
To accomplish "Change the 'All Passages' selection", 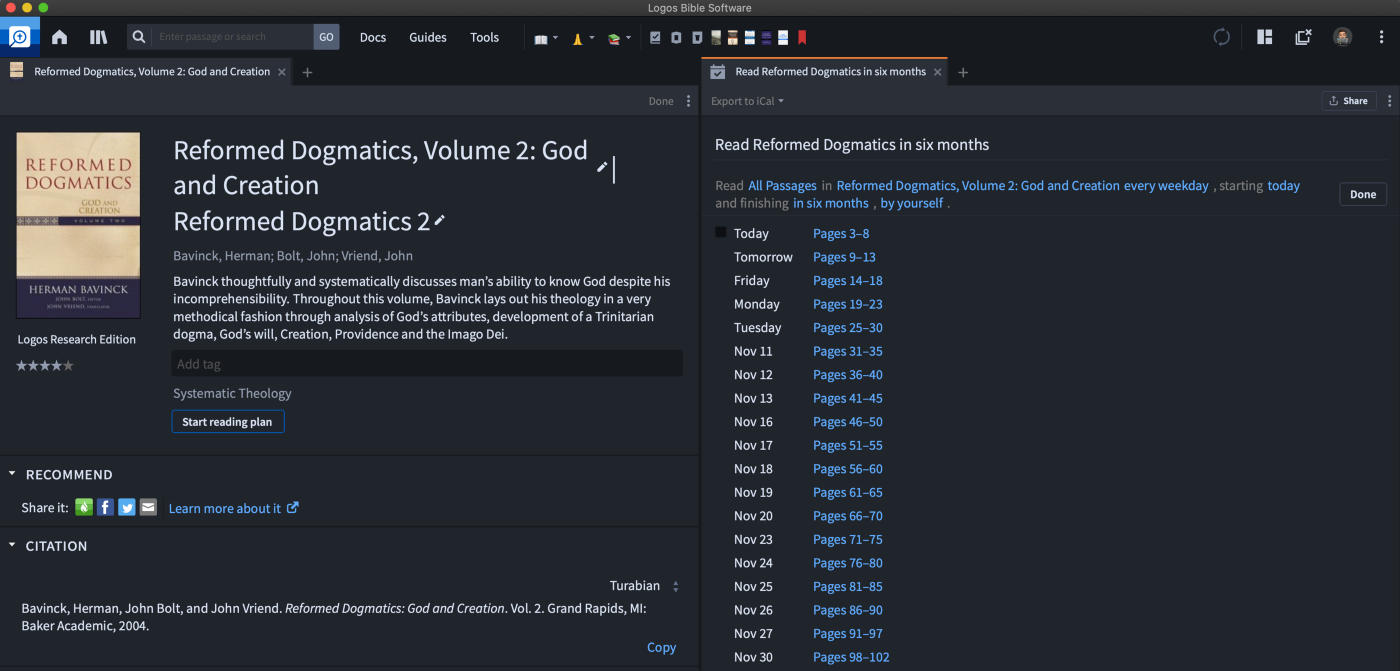I will click(782, 186).
